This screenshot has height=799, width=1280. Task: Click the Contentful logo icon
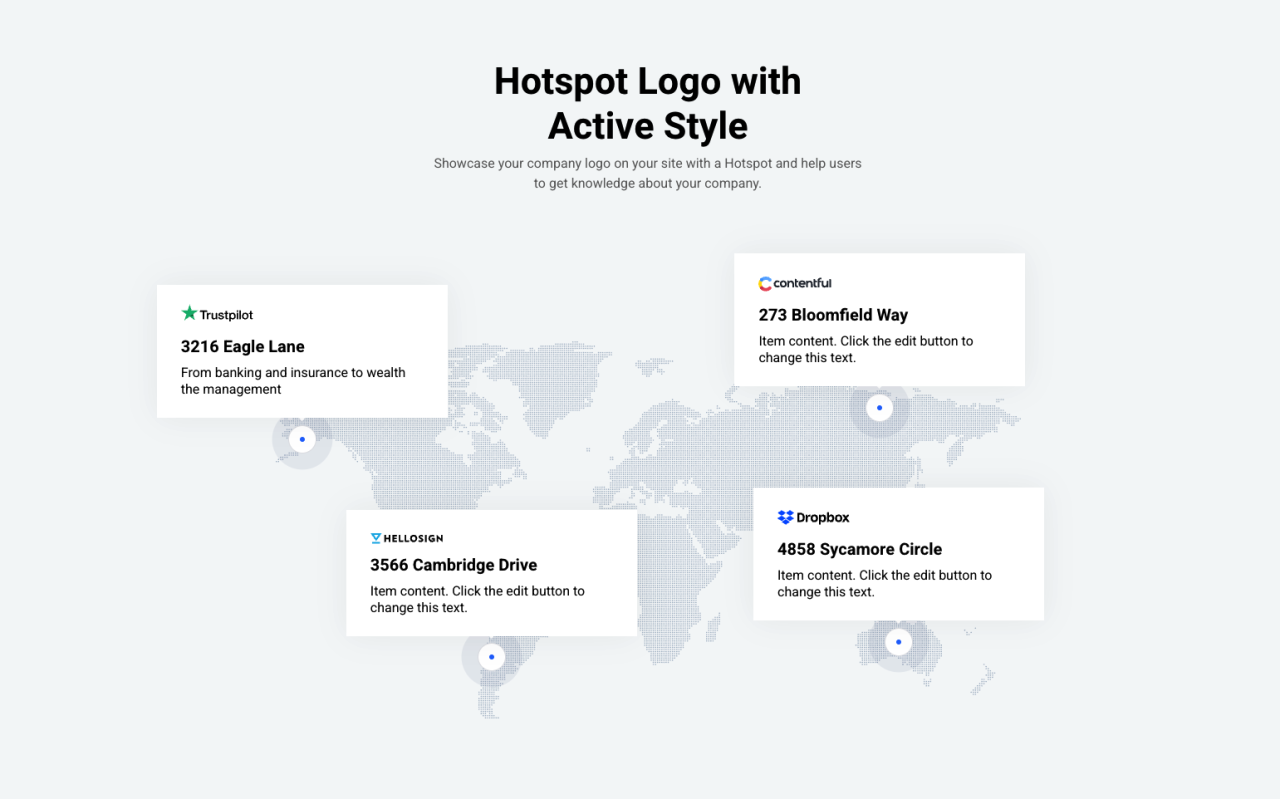click(765, 284)
